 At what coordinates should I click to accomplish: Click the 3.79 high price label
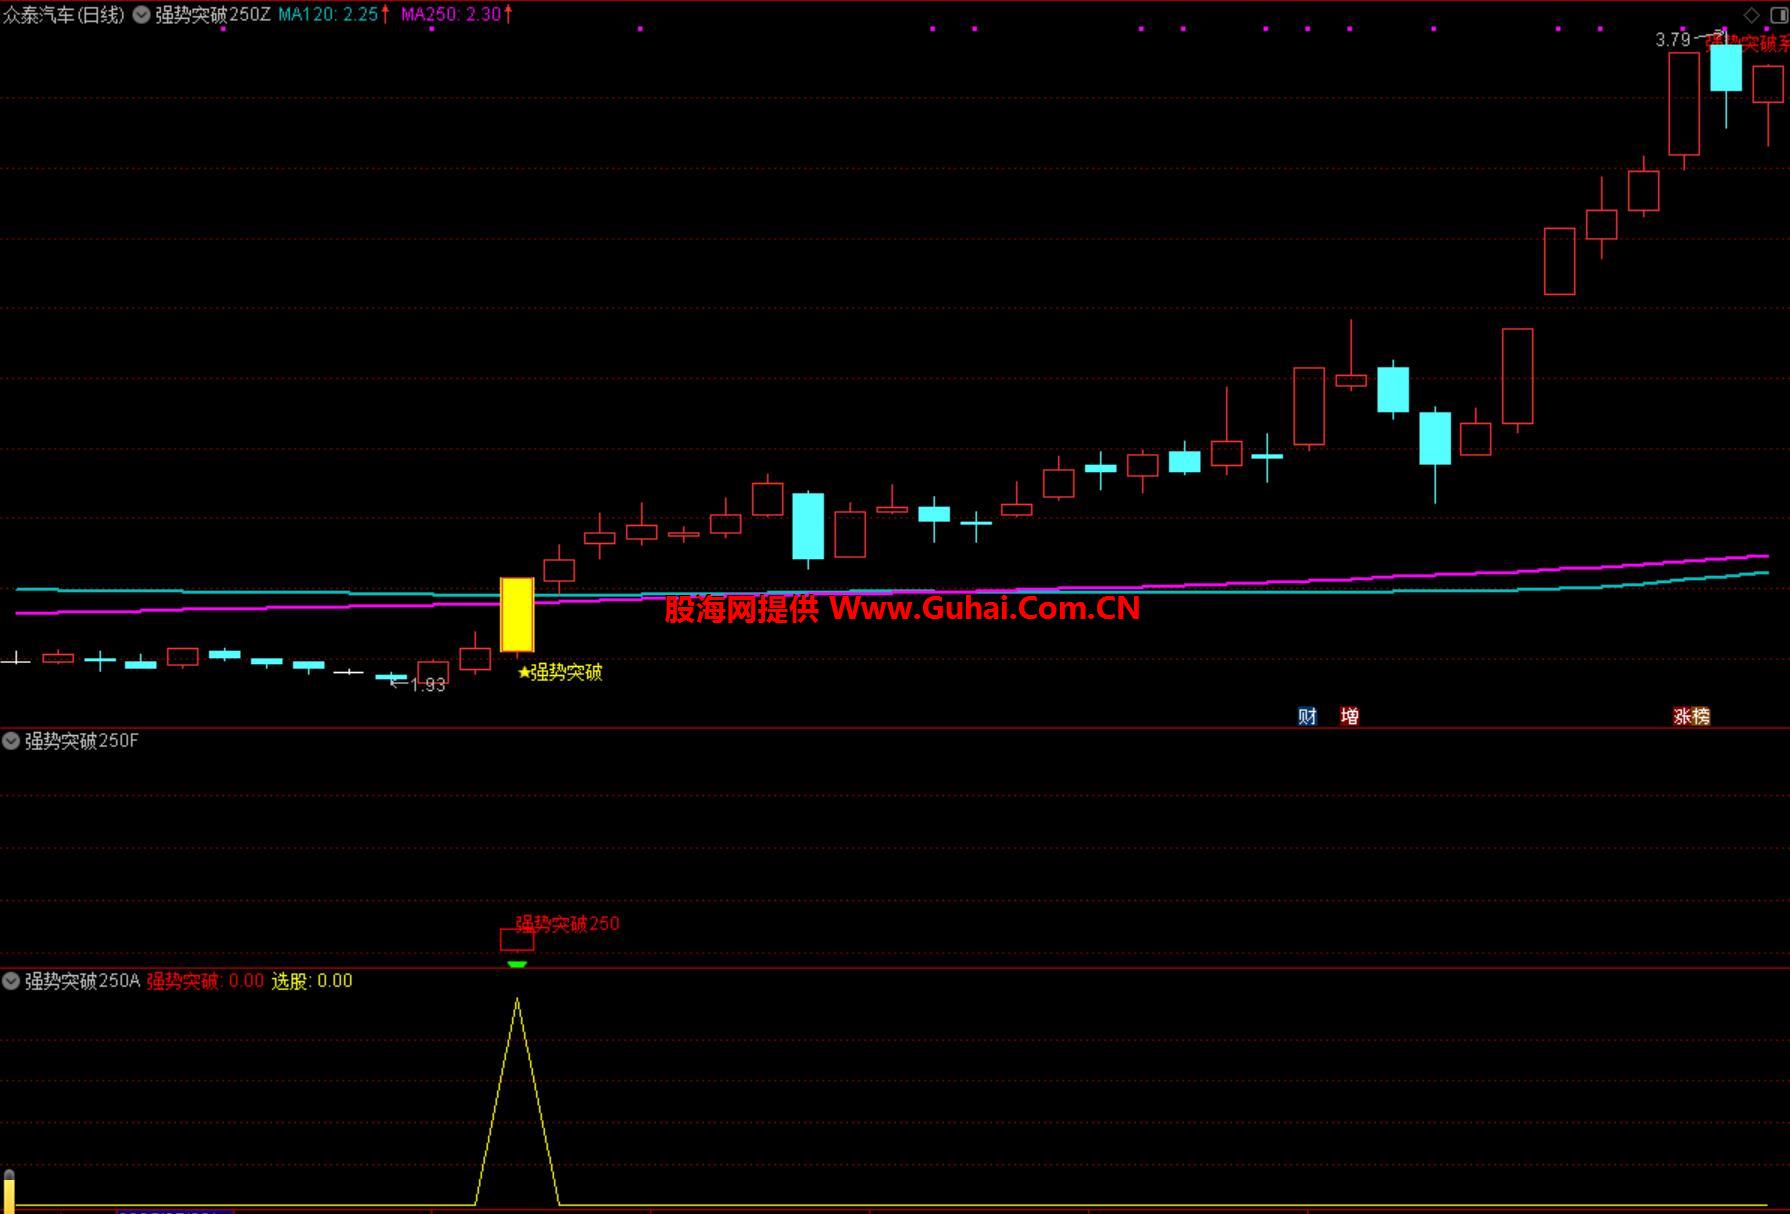1673,40
